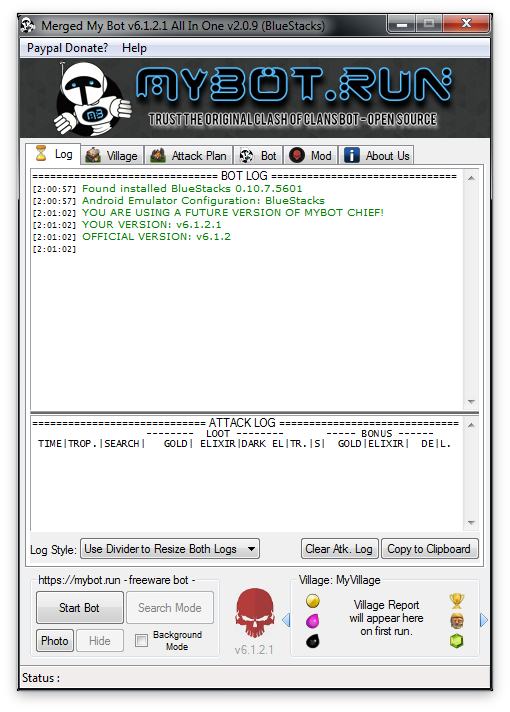Switch to the Bot tab
The width and height of the screenshot is (510, 712).
tap(258, 156)
